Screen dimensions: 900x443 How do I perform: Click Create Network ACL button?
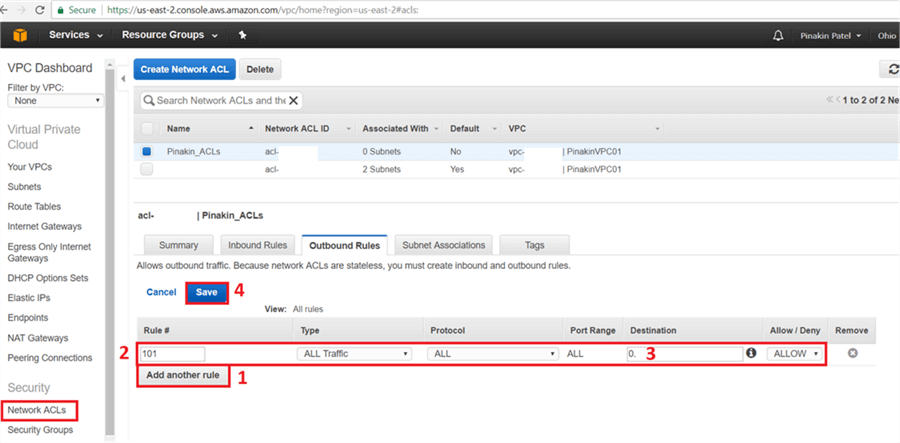pos(185,69)
